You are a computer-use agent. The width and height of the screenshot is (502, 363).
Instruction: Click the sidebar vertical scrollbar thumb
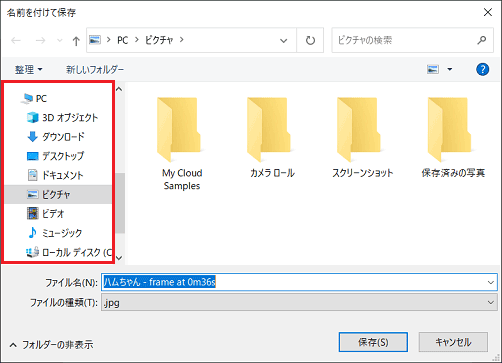[x=120, y=203]
